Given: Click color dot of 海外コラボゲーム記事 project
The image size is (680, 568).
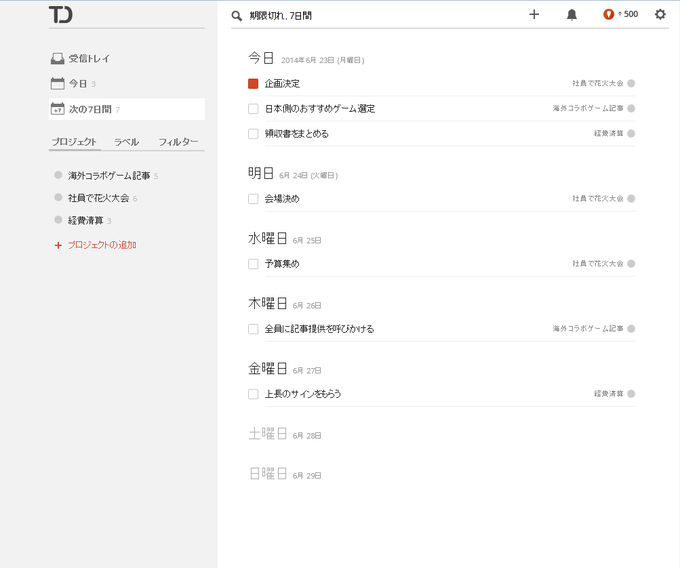Looking at the screenshot, I should pos(58,175).
